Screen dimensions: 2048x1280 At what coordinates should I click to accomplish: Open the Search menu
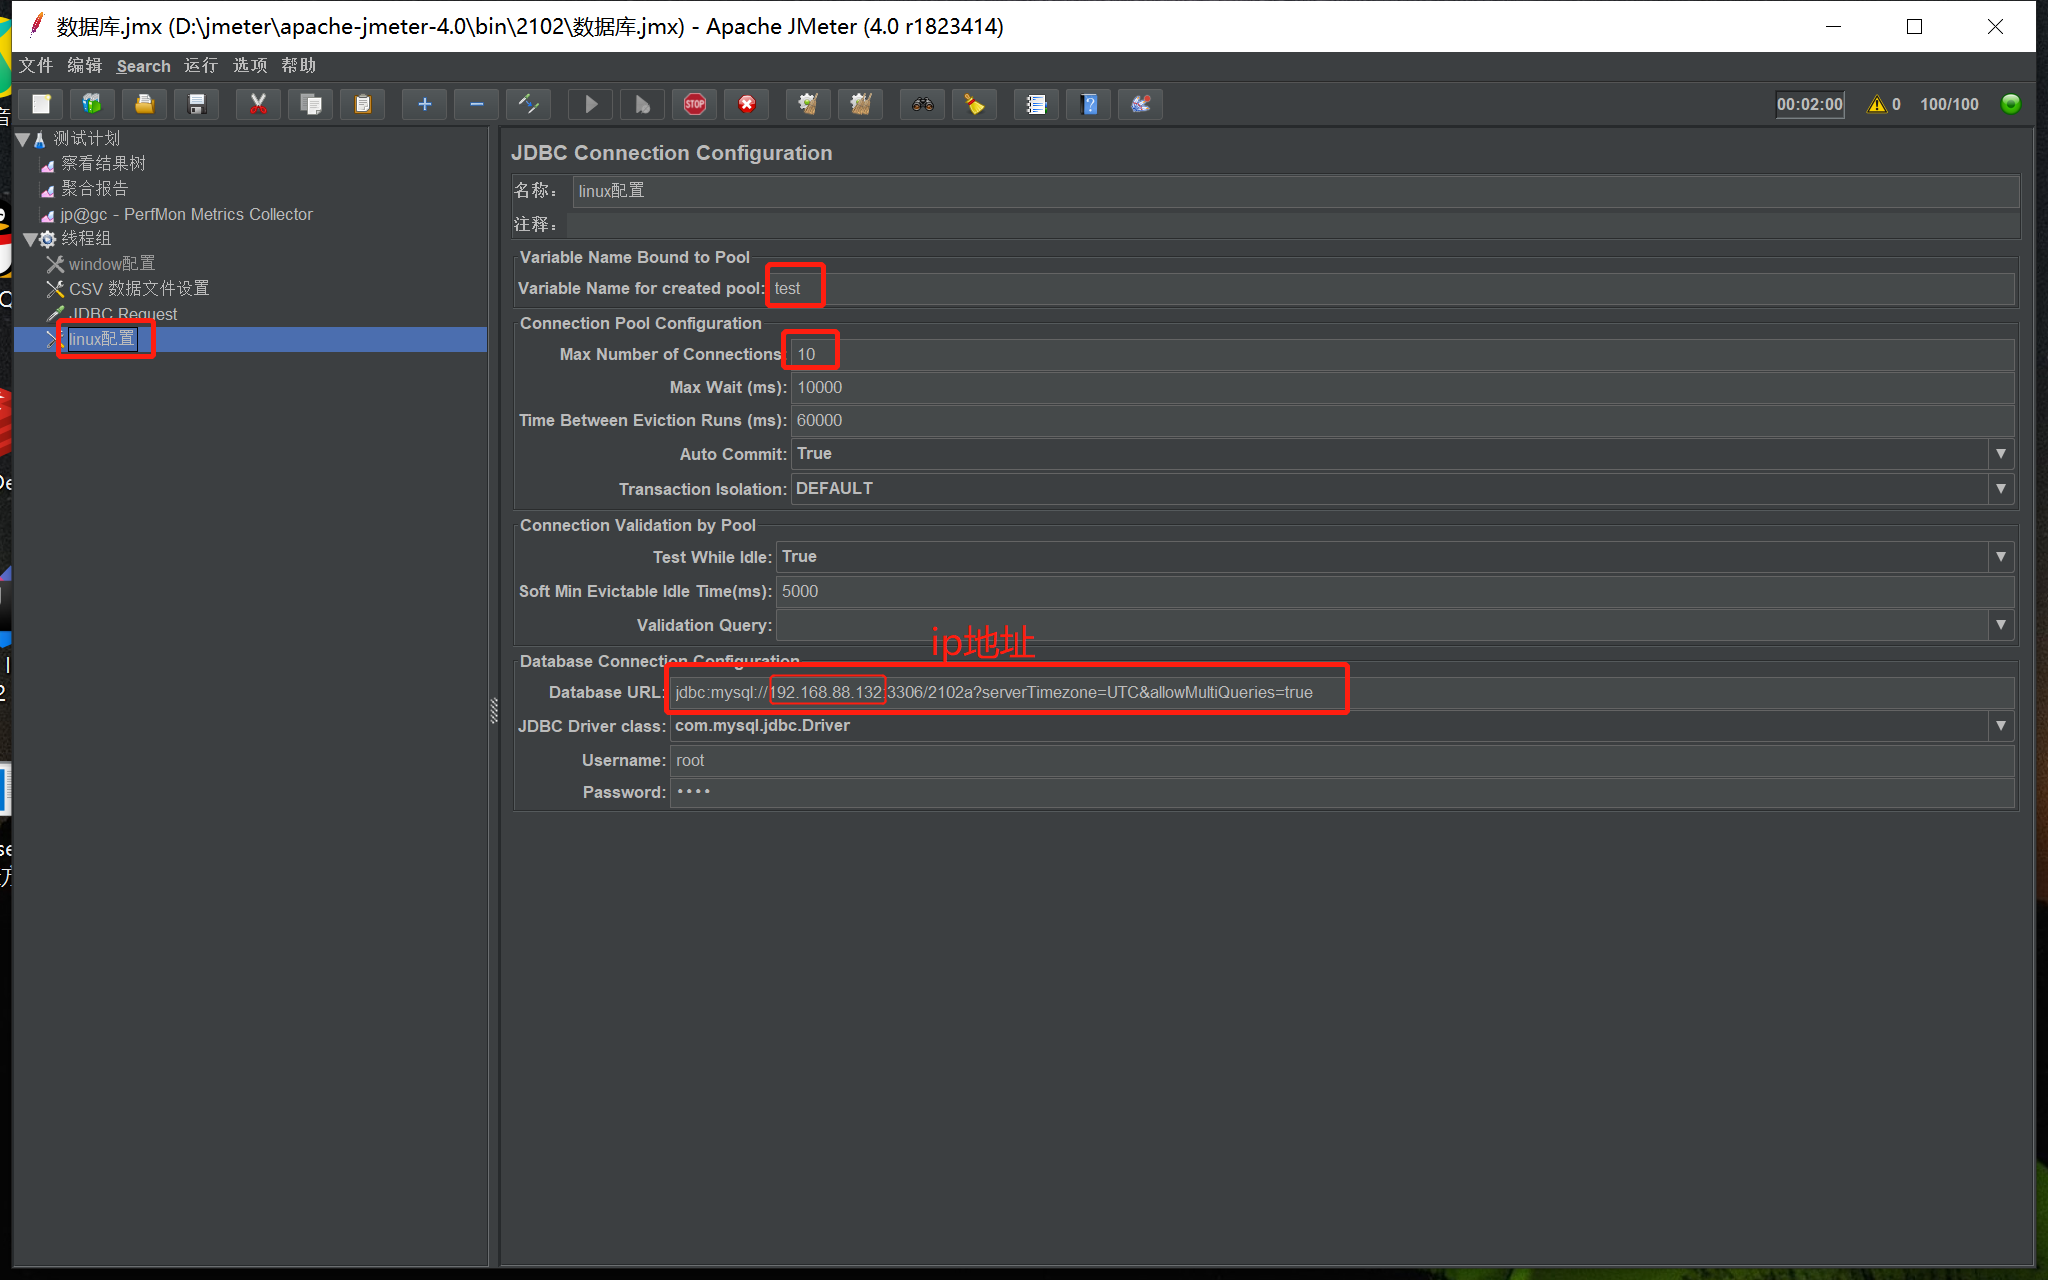[x=143, y=66]
